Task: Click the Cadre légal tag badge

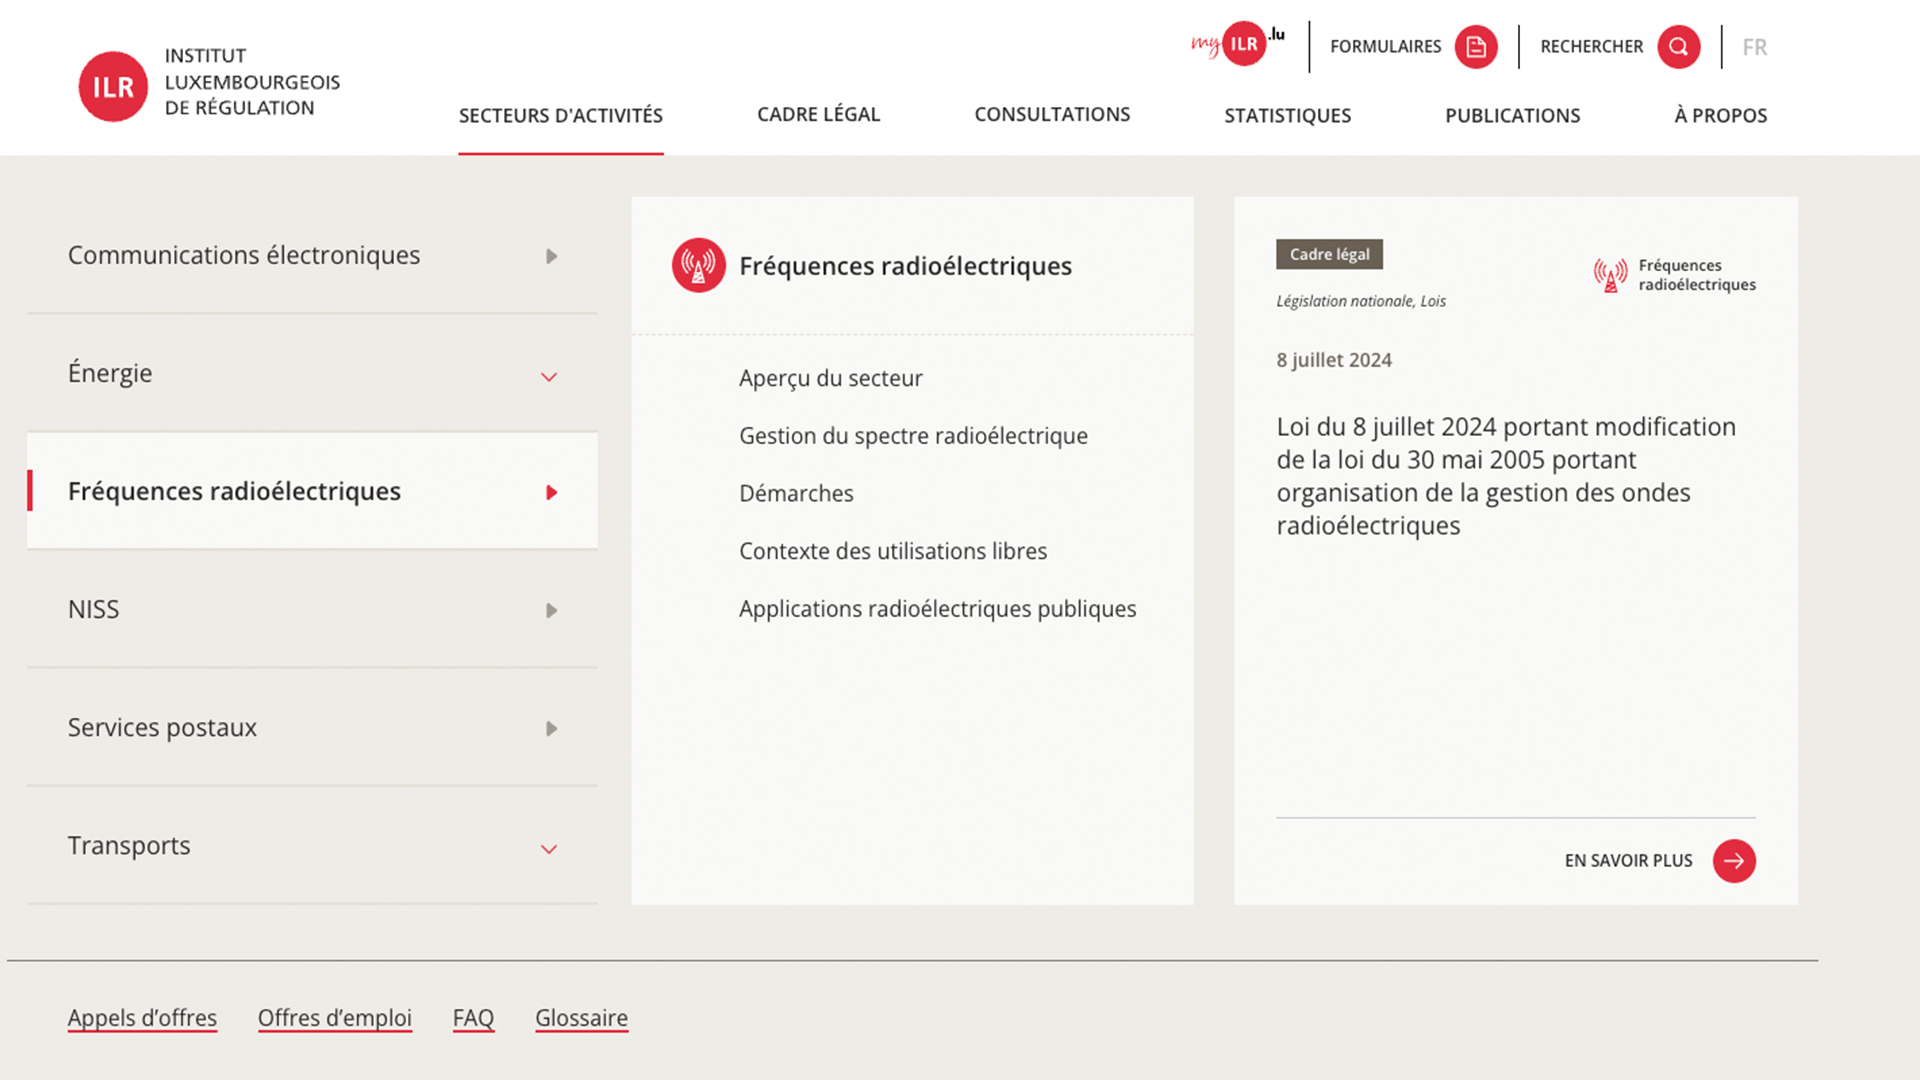Action: point(1329,254)
